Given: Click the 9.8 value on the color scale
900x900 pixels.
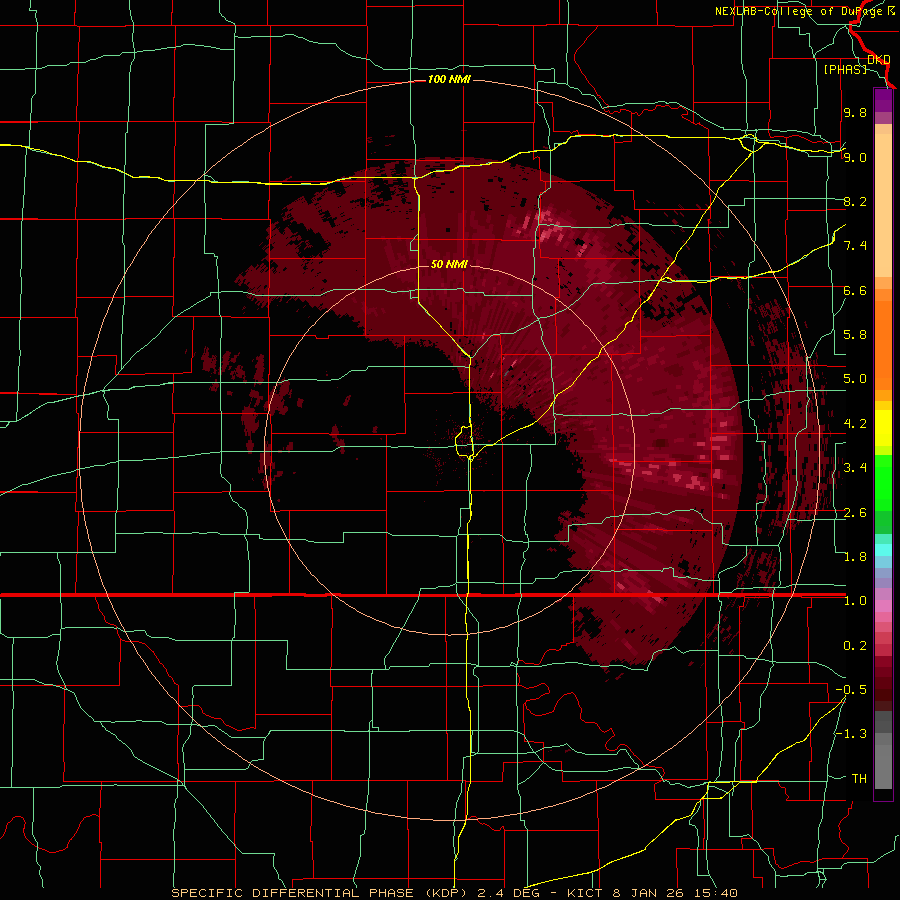Looking at the screenshot, I should click(855, 112).
